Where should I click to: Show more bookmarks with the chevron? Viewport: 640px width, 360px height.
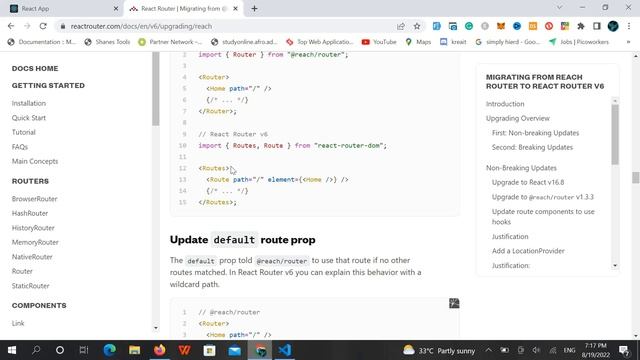[628, 42]
